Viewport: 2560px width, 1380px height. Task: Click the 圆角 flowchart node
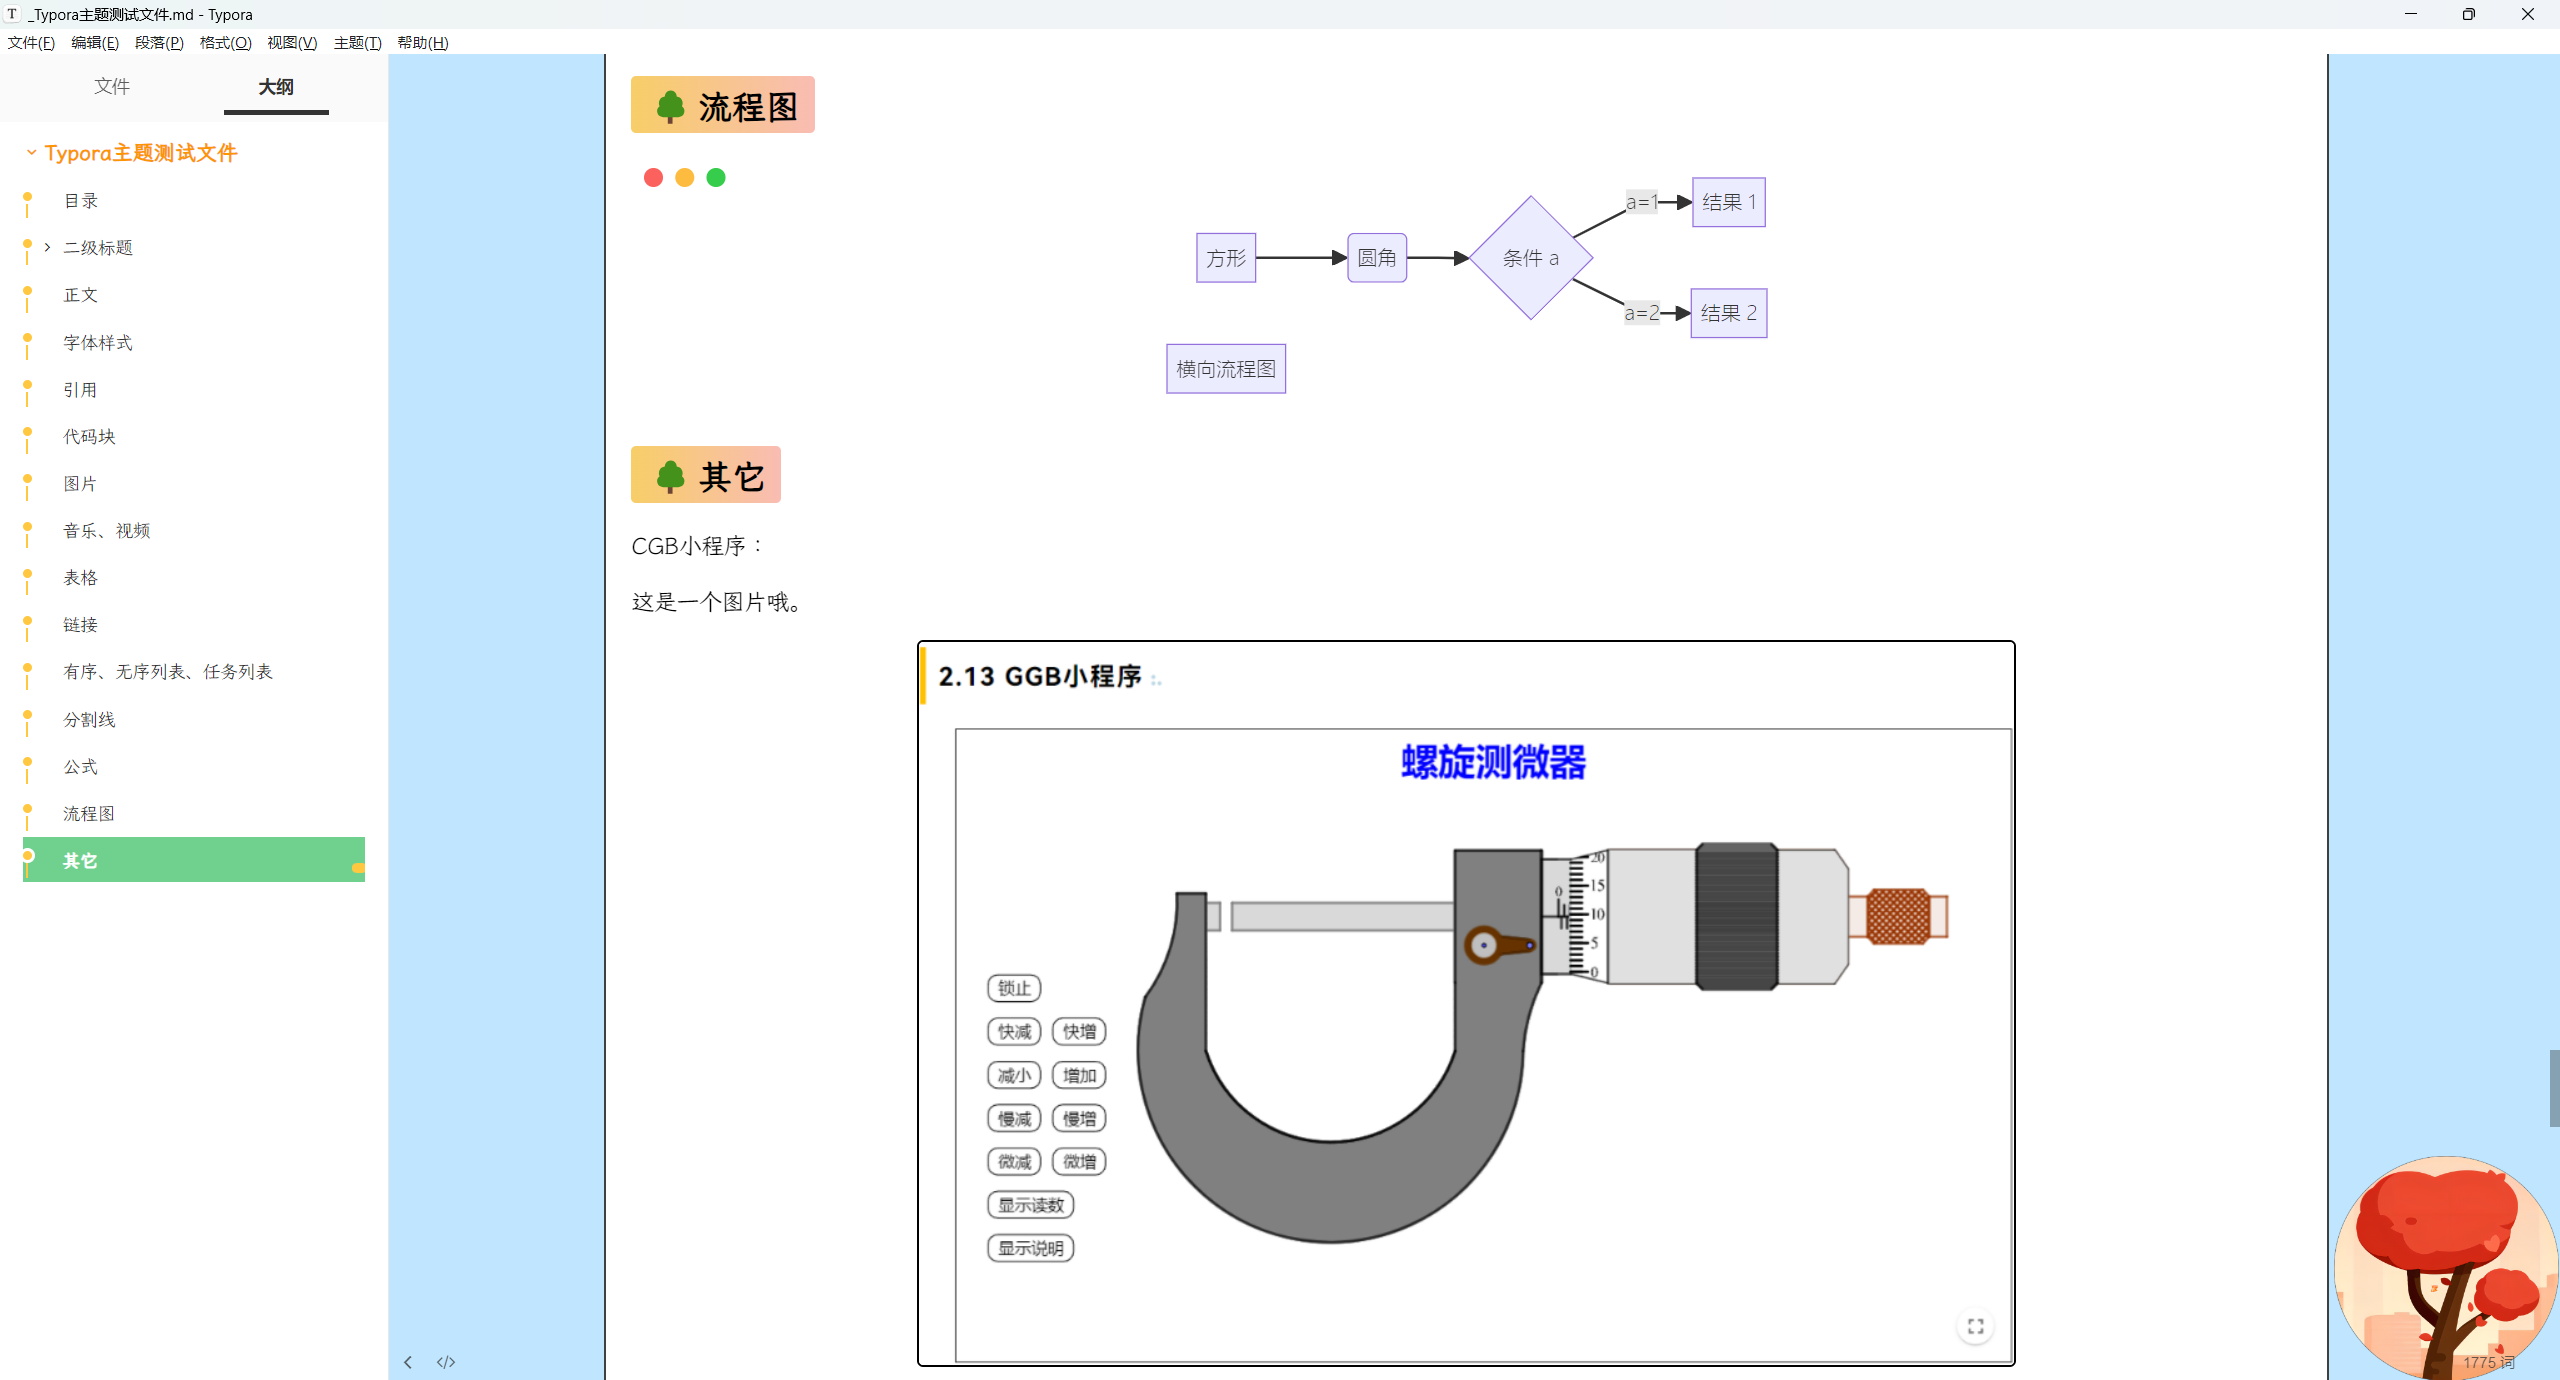point(1377,258)
